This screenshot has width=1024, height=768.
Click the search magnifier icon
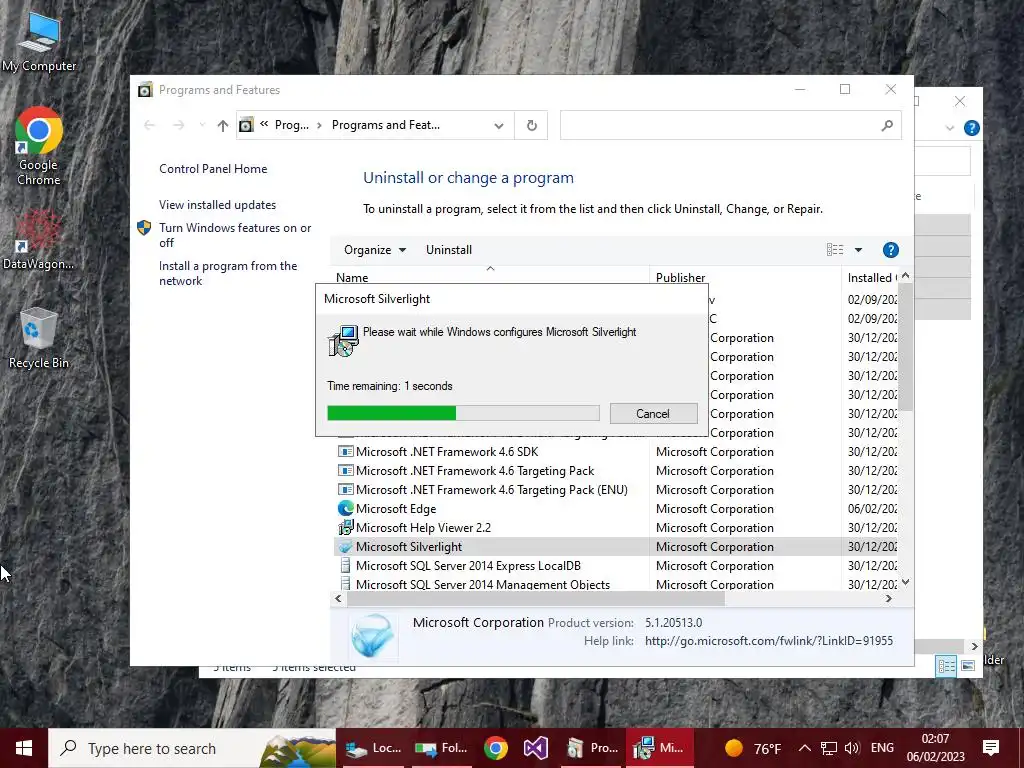tap(886, 125)
